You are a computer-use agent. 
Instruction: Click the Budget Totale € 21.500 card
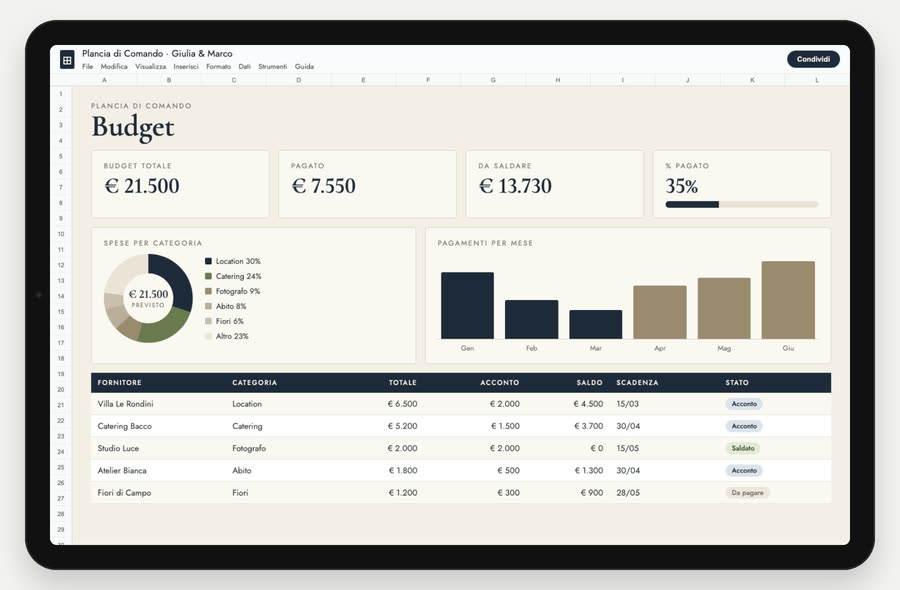(180, 184)
